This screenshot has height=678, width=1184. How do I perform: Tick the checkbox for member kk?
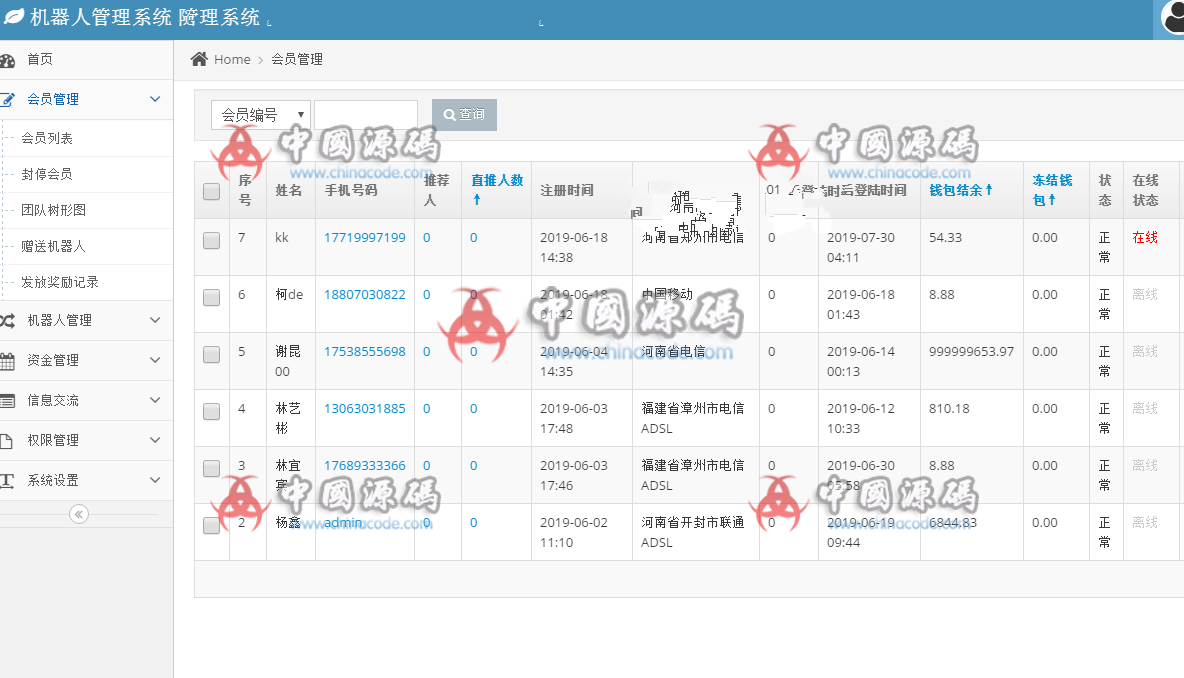point(211,240)
